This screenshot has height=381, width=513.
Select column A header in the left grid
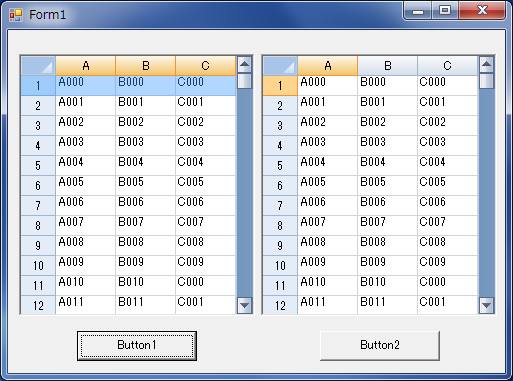coord(85,66)
